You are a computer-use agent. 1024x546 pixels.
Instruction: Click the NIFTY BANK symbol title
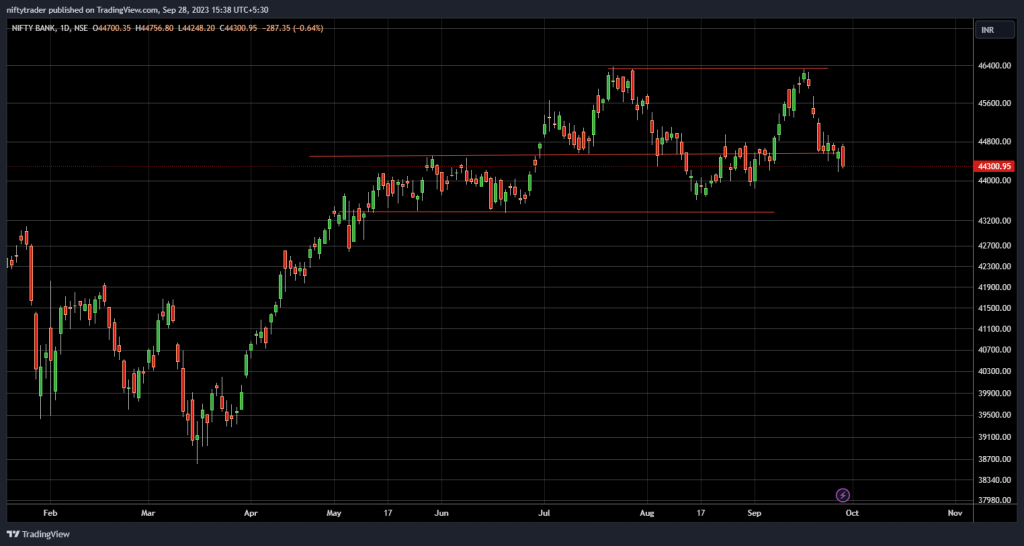pos(33,28)
